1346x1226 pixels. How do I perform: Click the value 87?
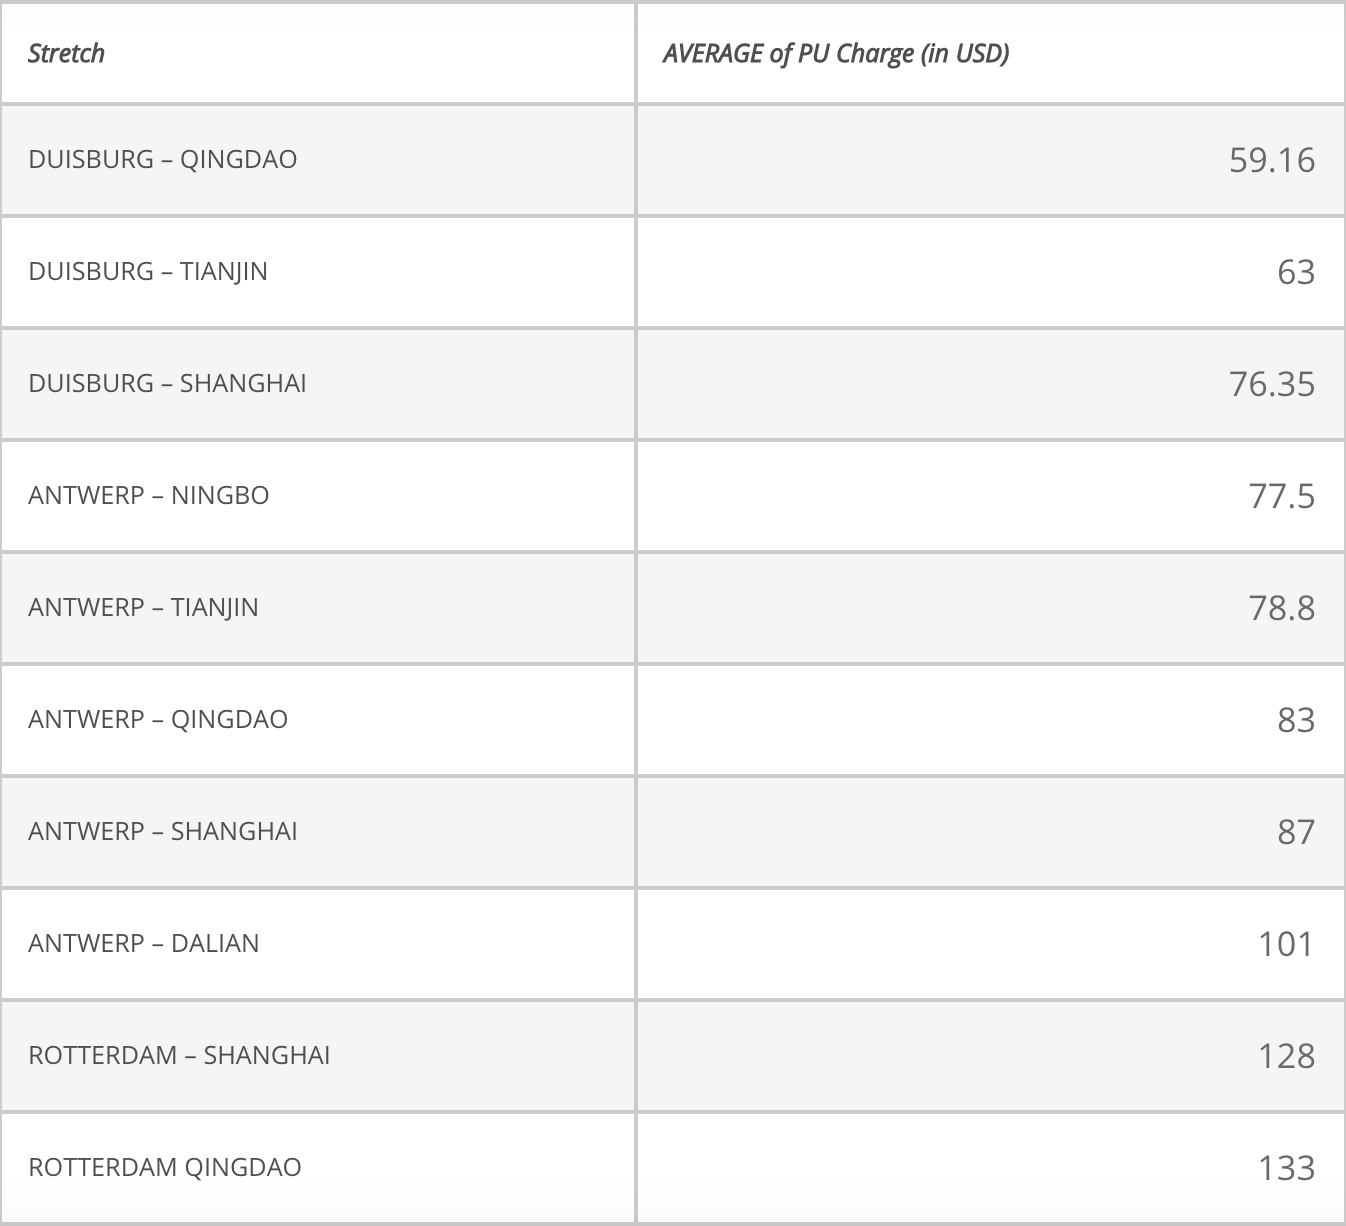[x=1296, y=832]
